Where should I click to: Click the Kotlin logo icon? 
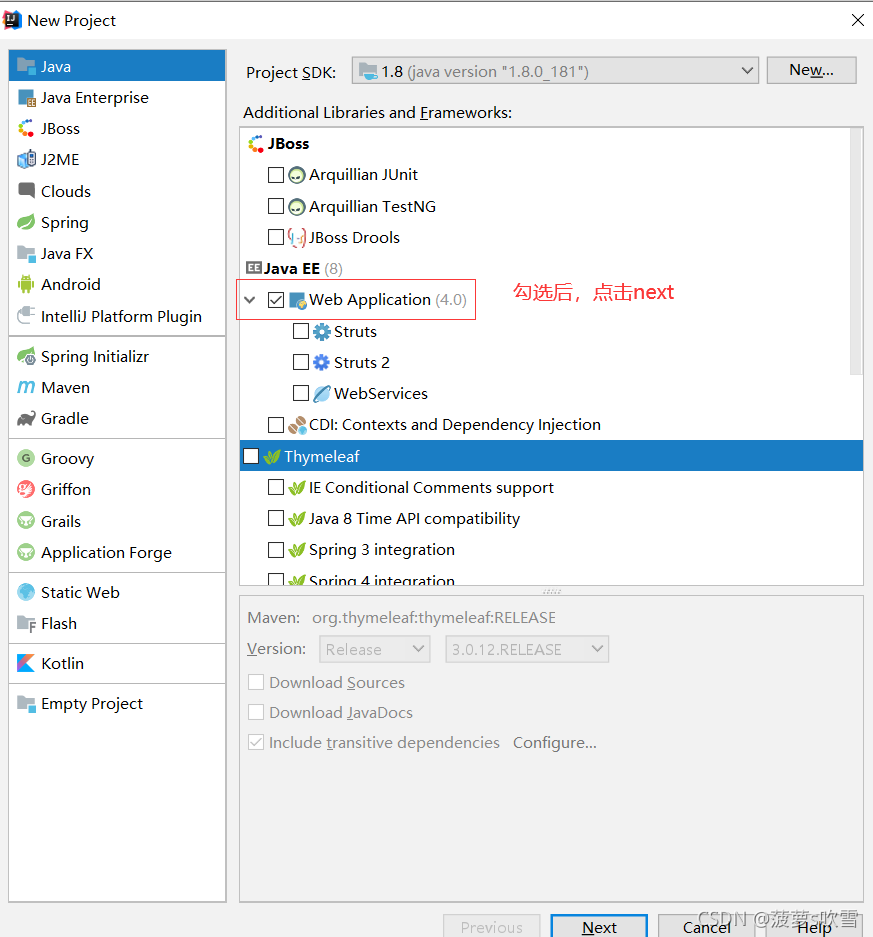[26, 663]
